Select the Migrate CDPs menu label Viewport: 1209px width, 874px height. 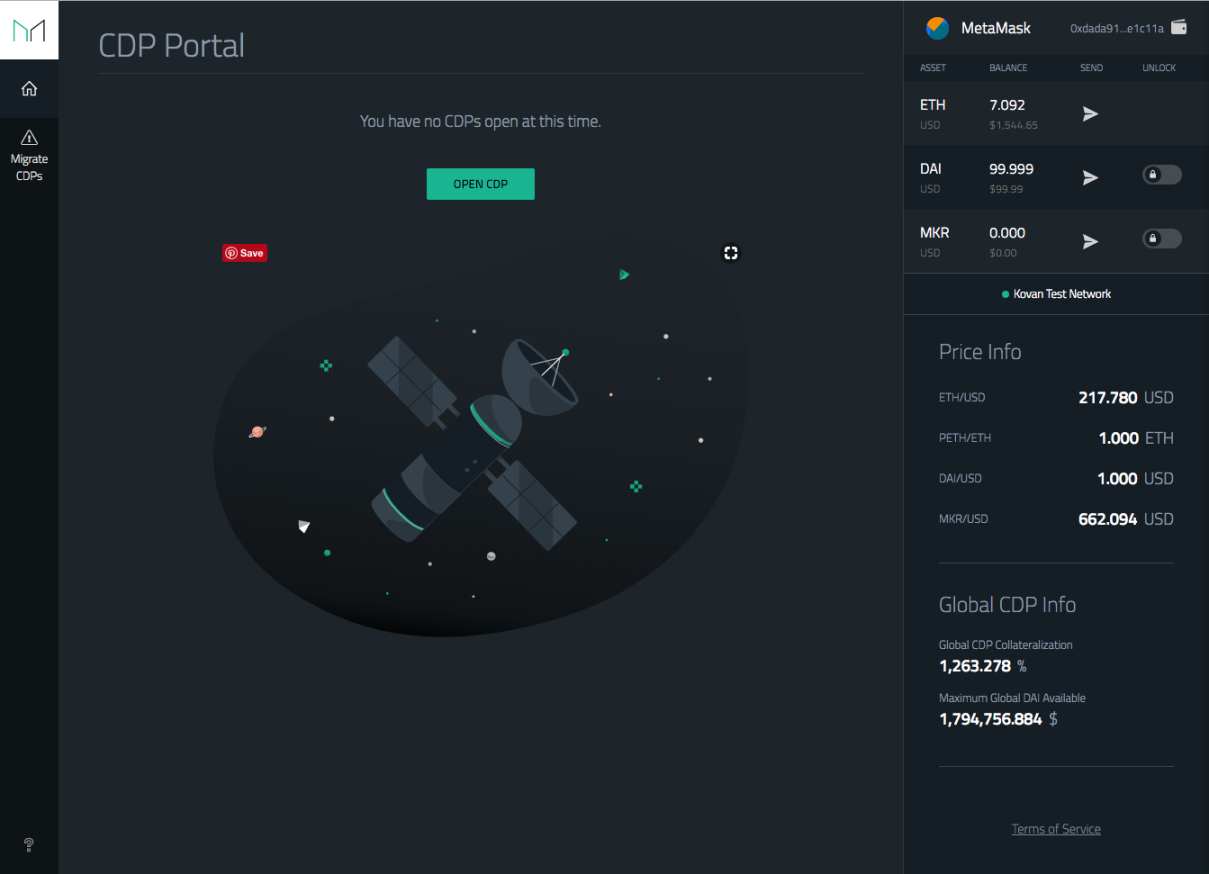tap(29, 167)
